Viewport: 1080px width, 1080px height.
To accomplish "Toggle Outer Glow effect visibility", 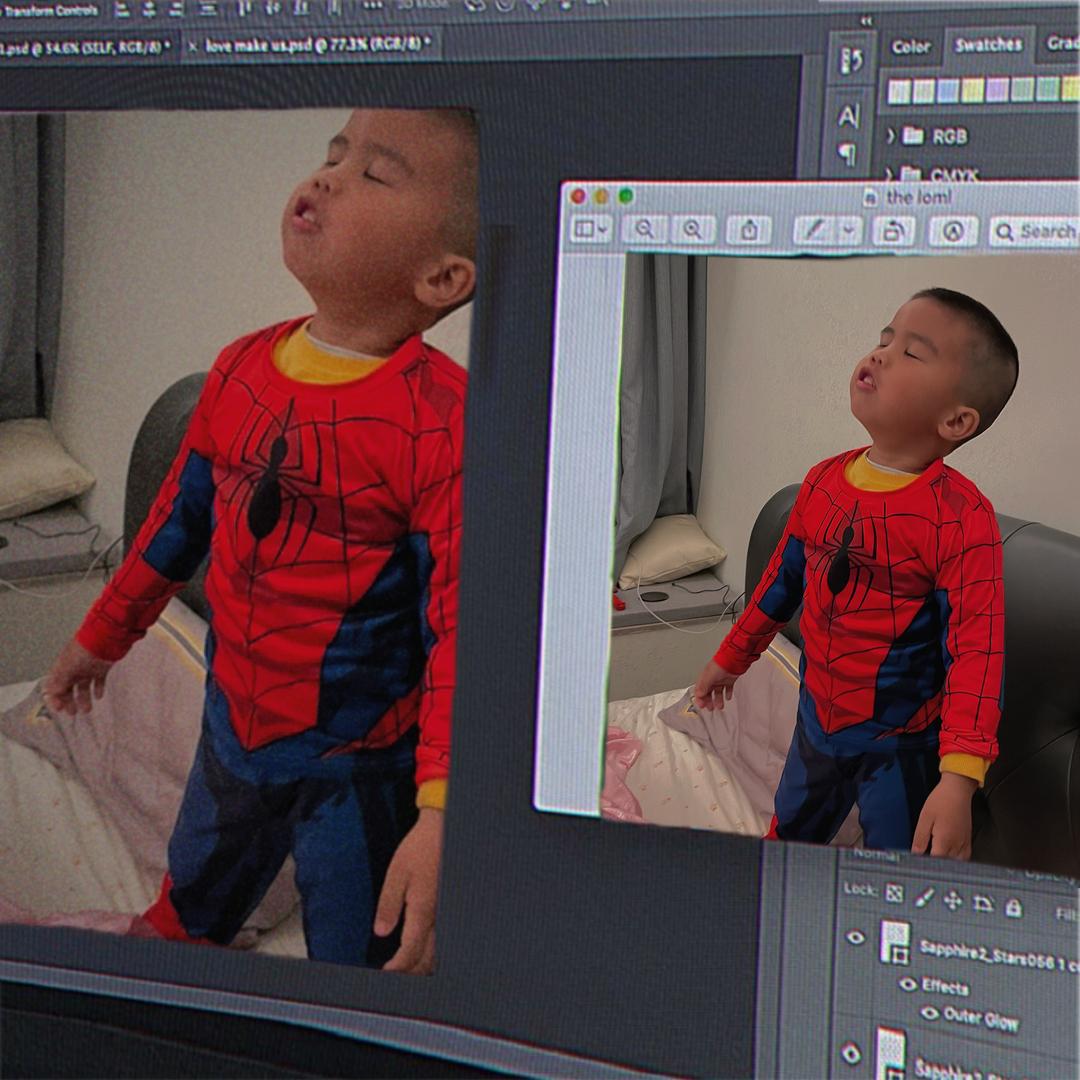I will click(929, 1013).
